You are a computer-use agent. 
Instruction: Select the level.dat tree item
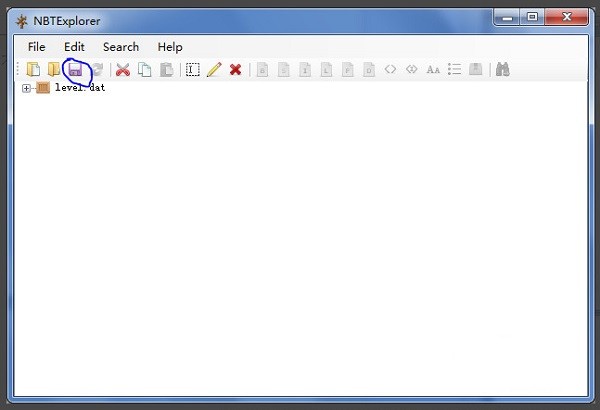click(79, 88)
